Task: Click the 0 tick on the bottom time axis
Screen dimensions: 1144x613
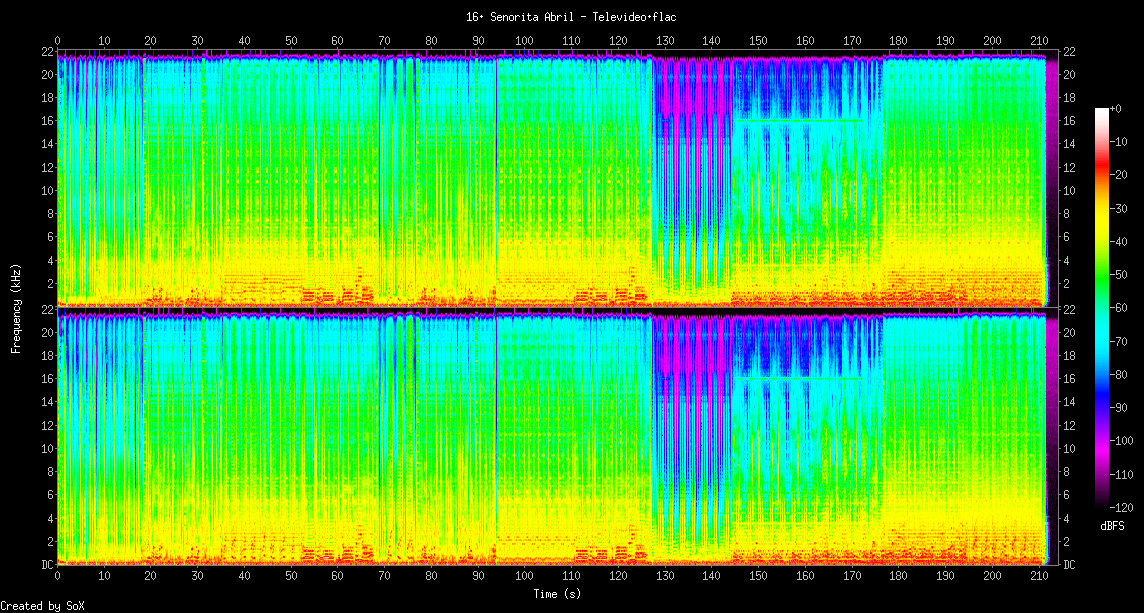Action: (58, 577)
